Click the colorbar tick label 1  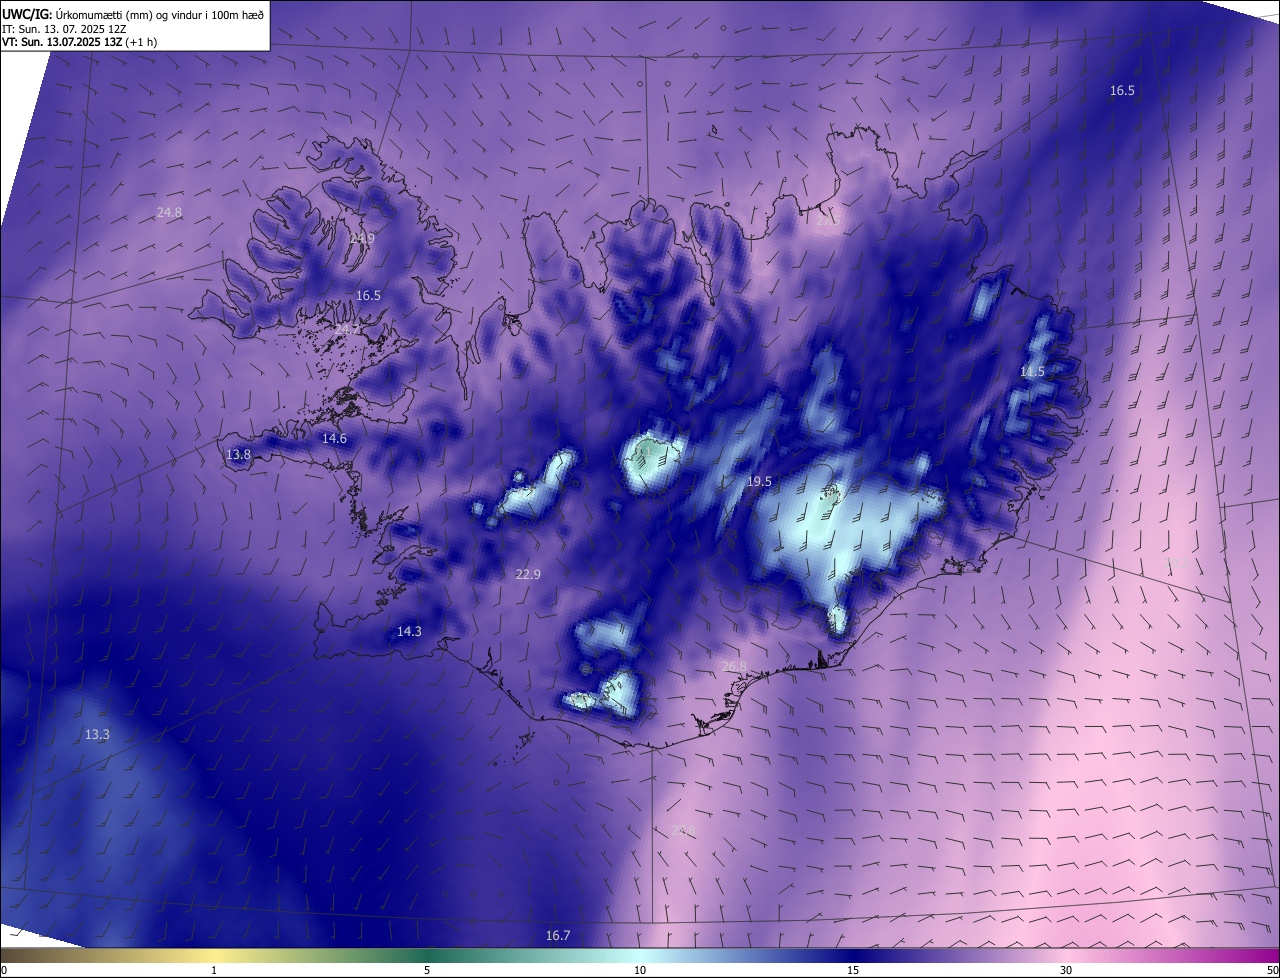click(214, 970)
